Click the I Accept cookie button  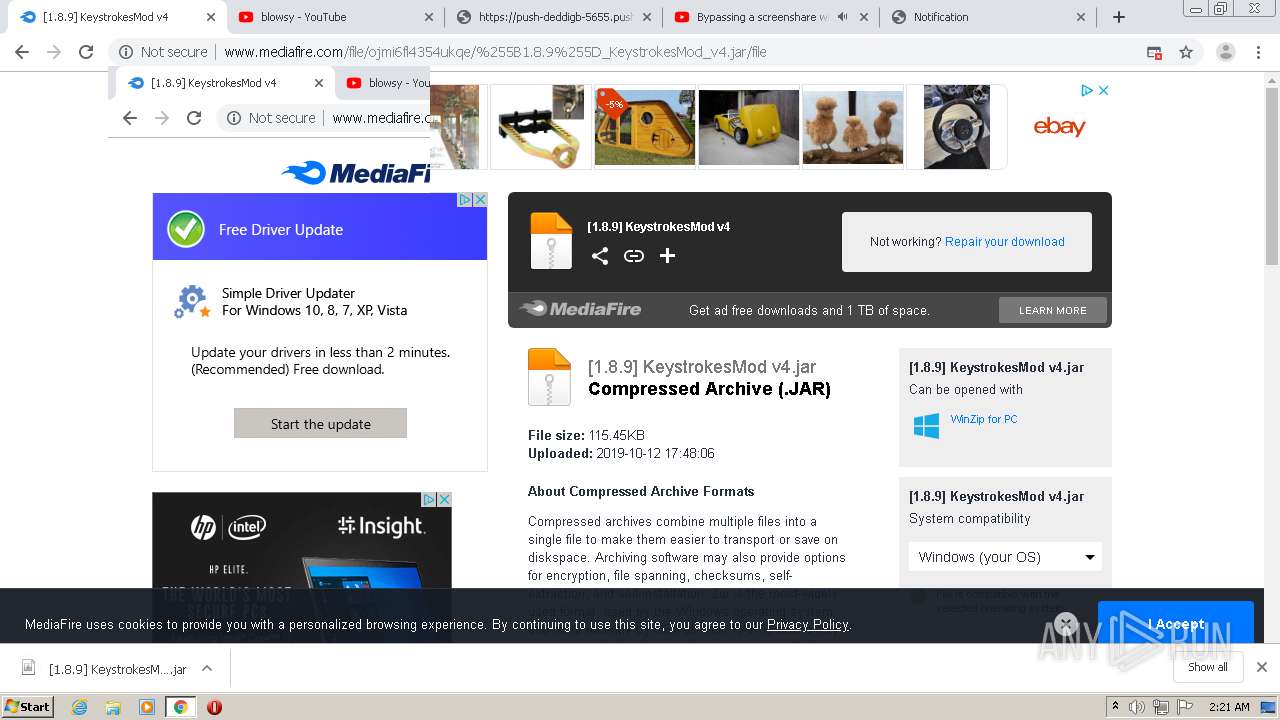(x=1175, y=623)
